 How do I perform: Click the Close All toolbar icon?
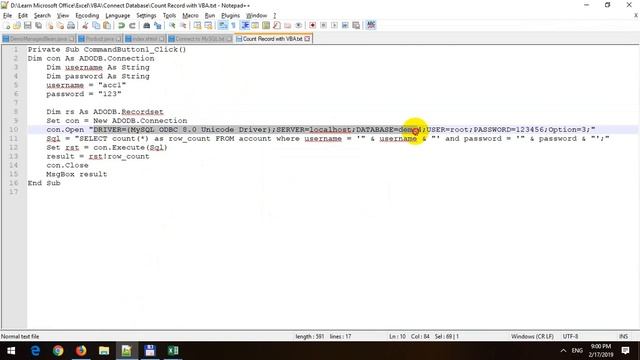point(60,25)
